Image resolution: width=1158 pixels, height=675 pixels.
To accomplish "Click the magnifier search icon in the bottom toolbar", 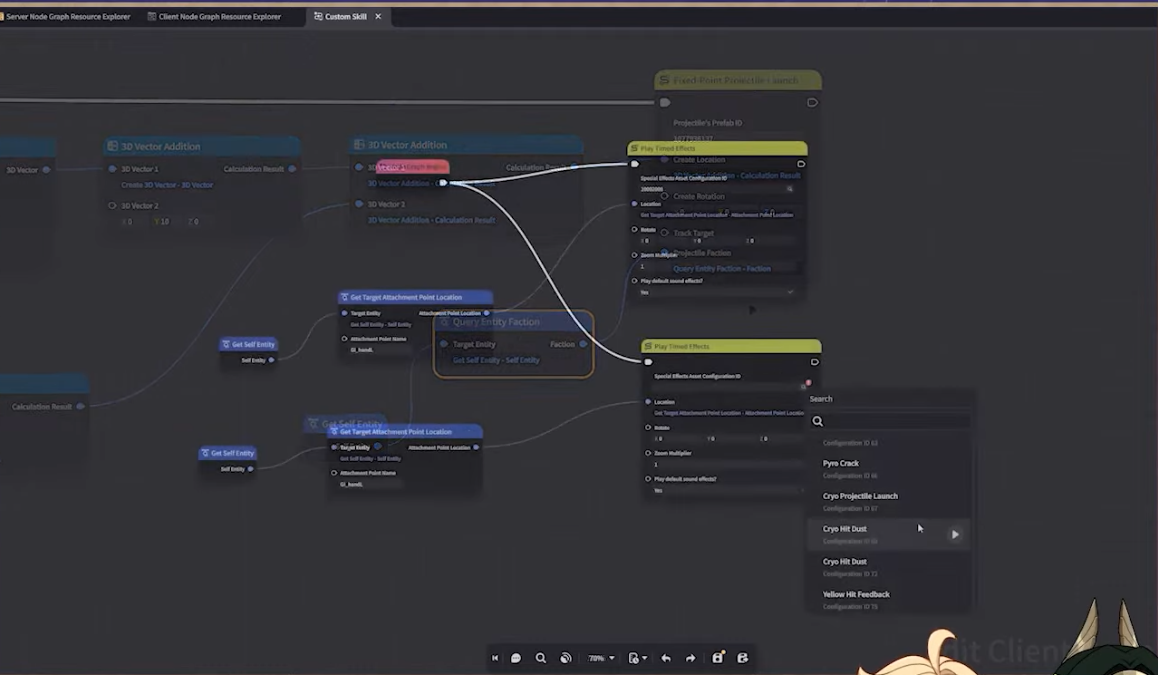I will pyautogui.click(x=541, y=658).
